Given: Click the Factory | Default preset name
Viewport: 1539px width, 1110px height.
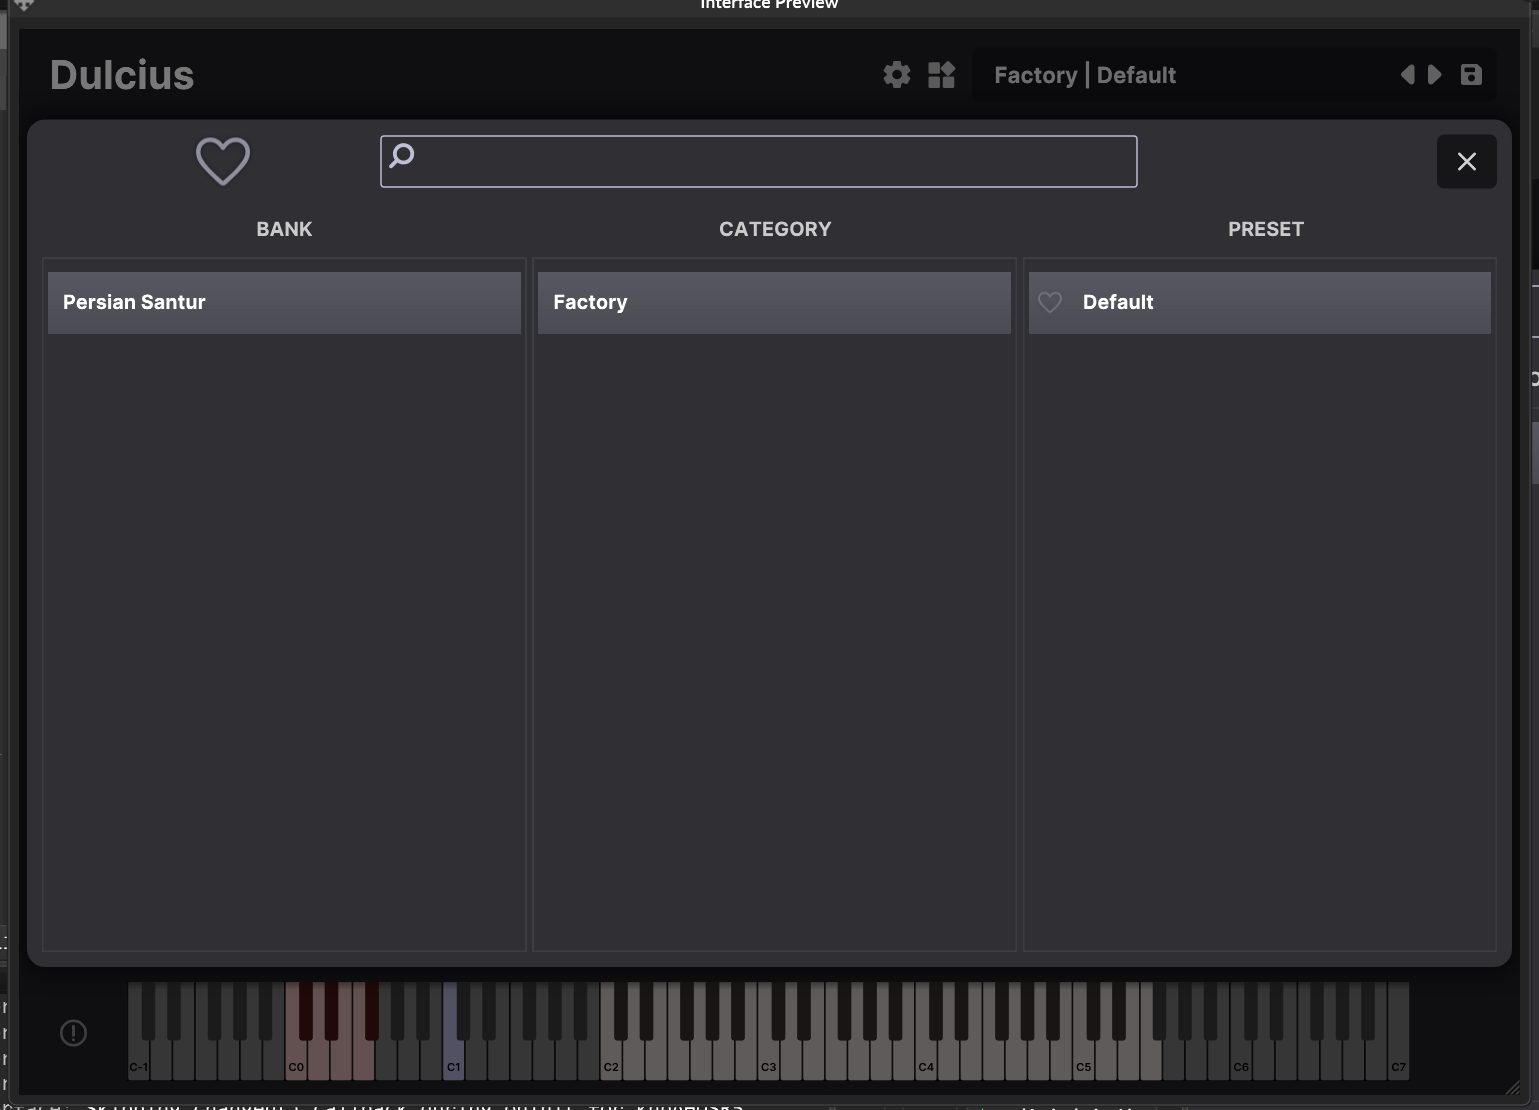Looking at the screenshot, I should tap(1085, 75).
